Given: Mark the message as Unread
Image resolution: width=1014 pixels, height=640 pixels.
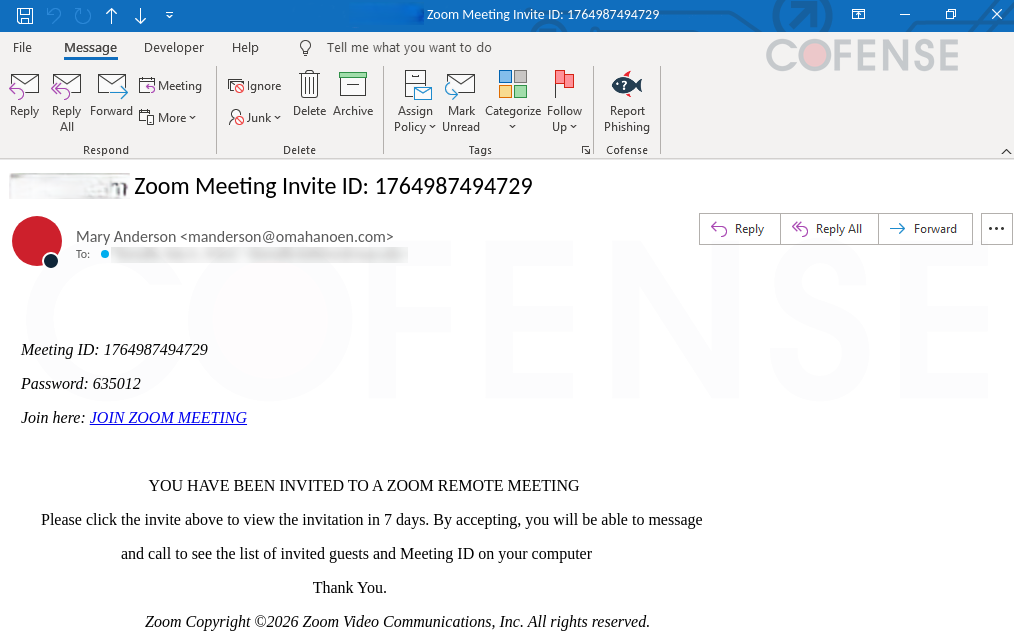Looking at the screenshot, I should point(461,102).
